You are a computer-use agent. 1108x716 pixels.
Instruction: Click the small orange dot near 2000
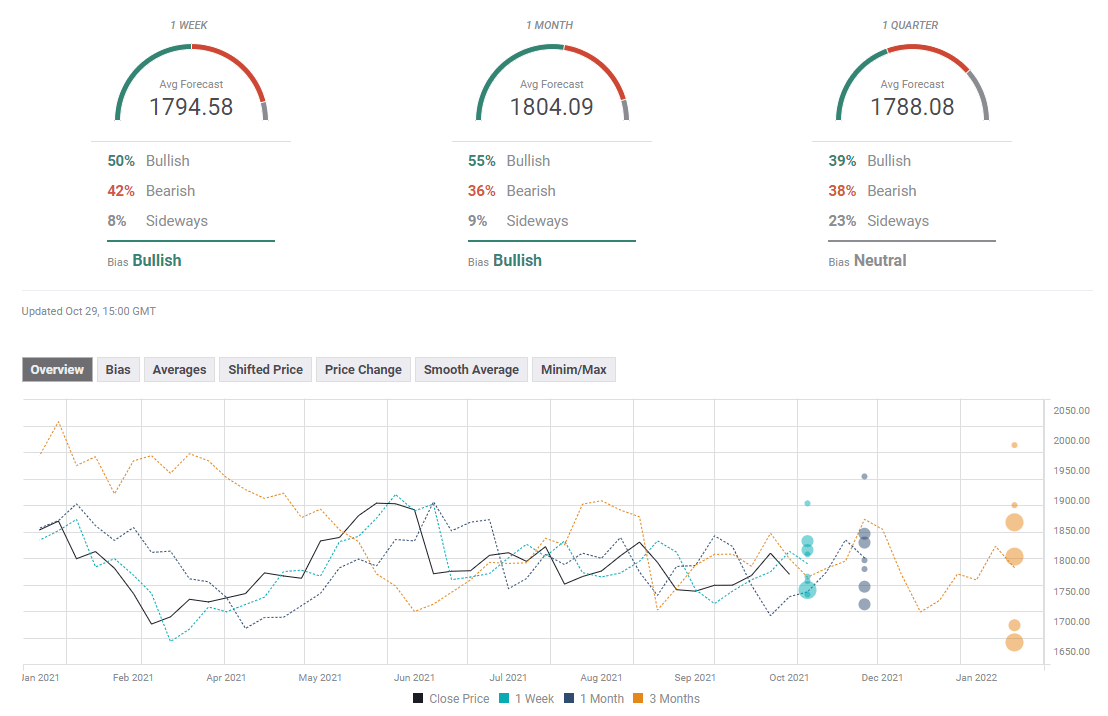[1014, 445]
